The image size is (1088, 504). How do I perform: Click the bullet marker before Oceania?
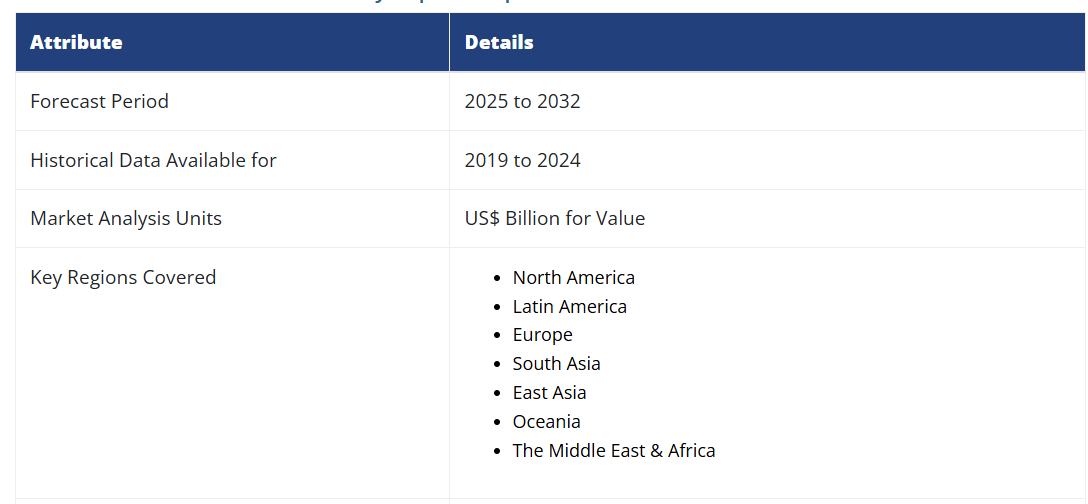[498, 423]
